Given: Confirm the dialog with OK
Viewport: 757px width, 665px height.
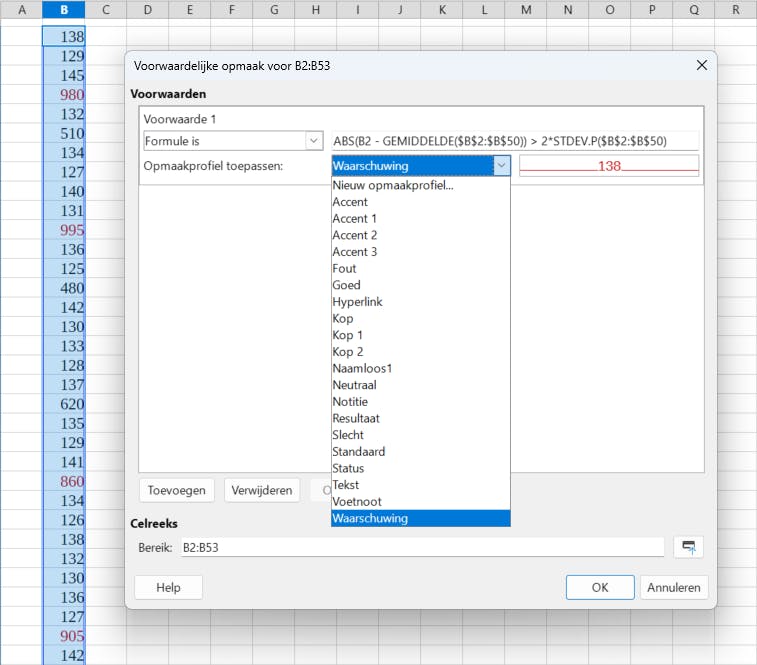Looking at the screenshot, I should [x=600, y=587].
